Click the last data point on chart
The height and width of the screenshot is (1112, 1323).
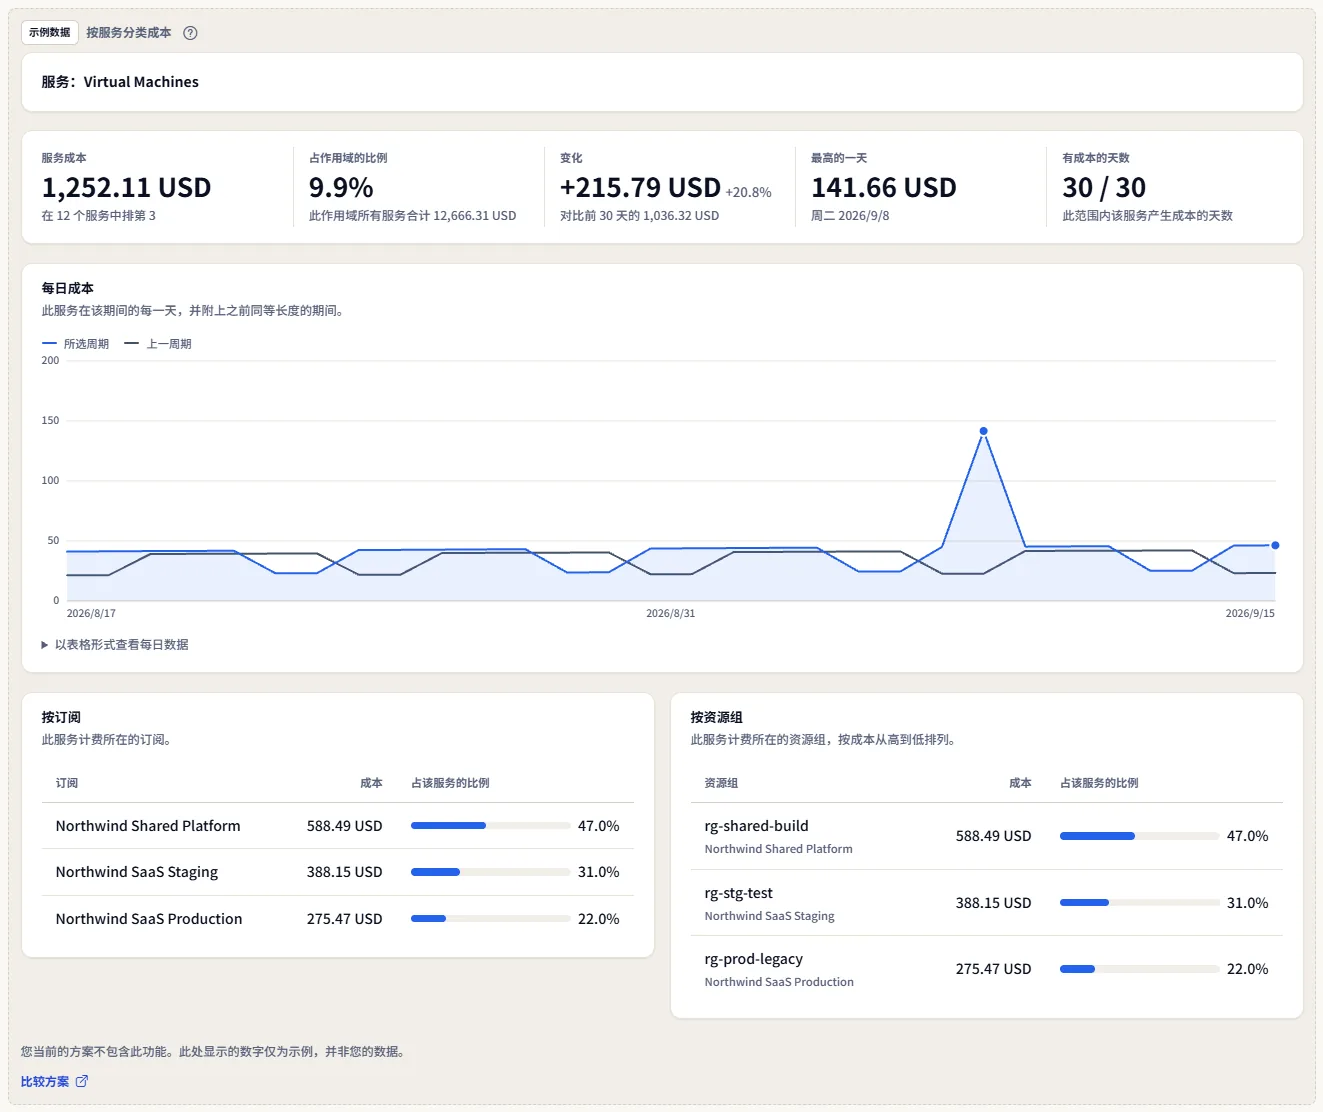(1275, 545)
